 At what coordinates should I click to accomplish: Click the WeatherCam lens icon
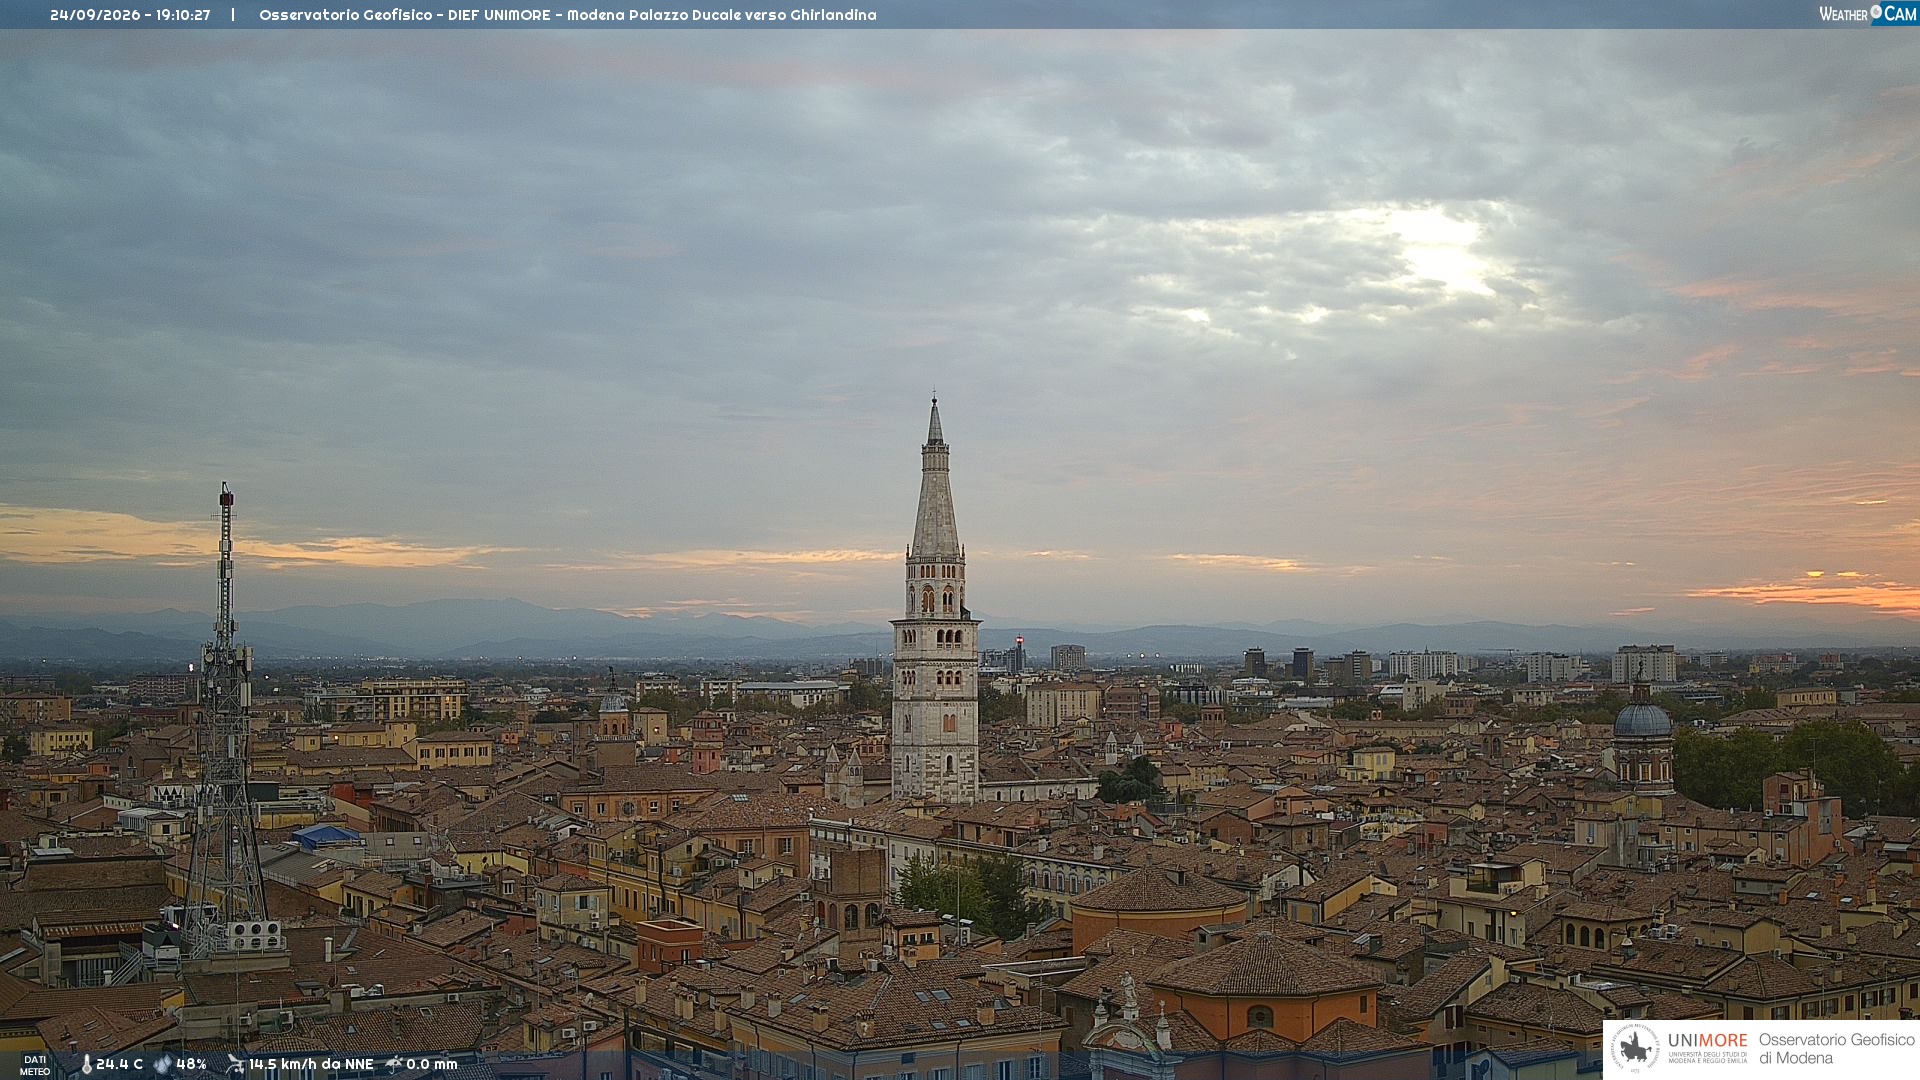(1876, 12)
